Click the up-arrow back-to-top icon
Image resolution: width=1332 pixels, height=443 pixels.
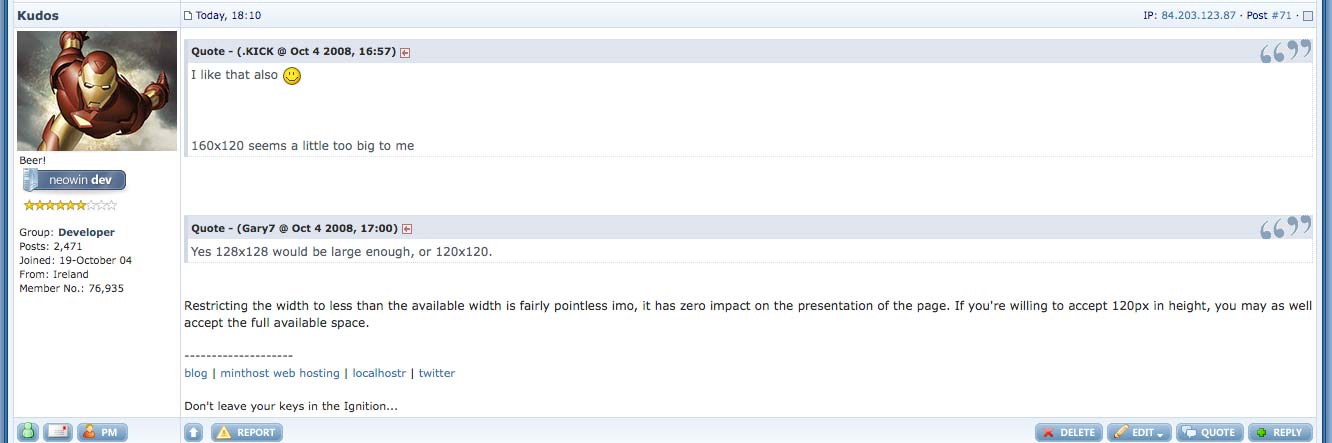pos(194,432)
